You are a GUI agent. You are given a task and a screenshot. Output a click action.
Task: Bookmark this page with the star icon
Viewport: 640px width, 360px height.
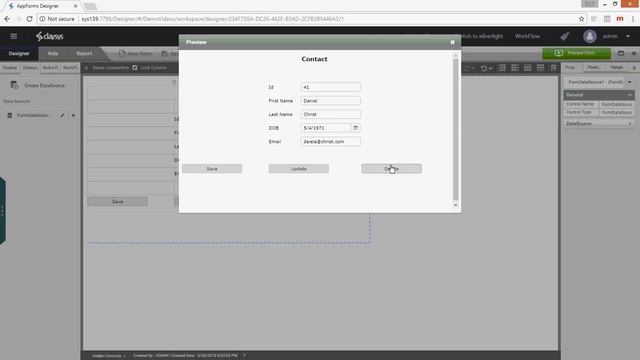[x=581, y=19]
